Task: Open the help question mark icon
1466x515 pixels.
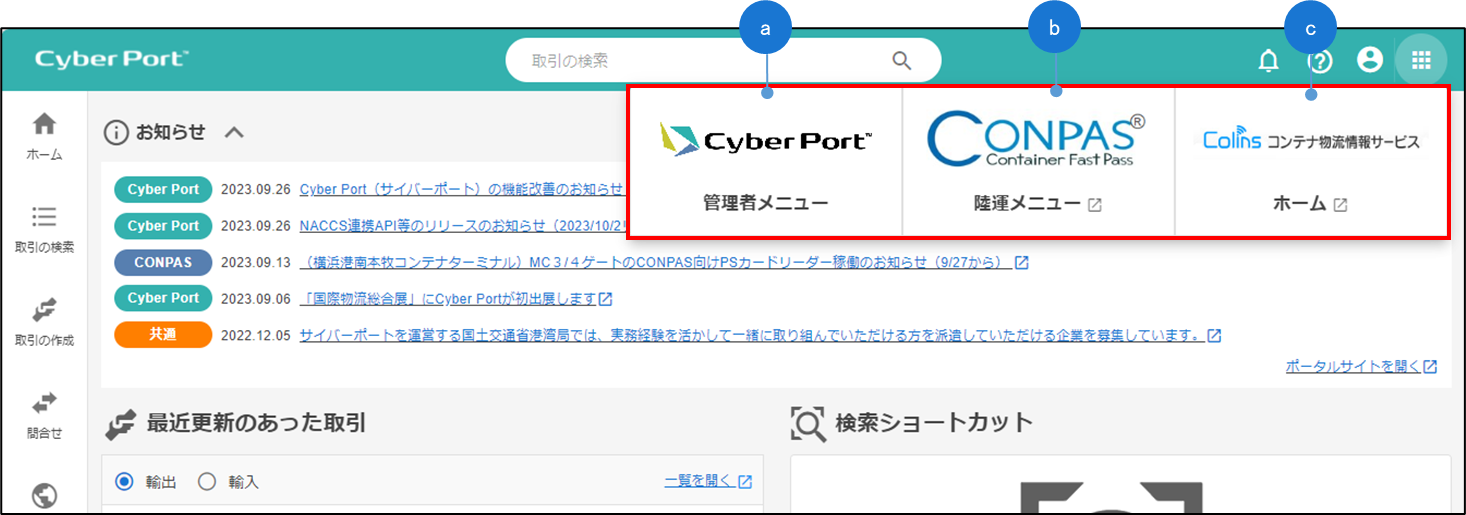Action: tap(1320, 61)
